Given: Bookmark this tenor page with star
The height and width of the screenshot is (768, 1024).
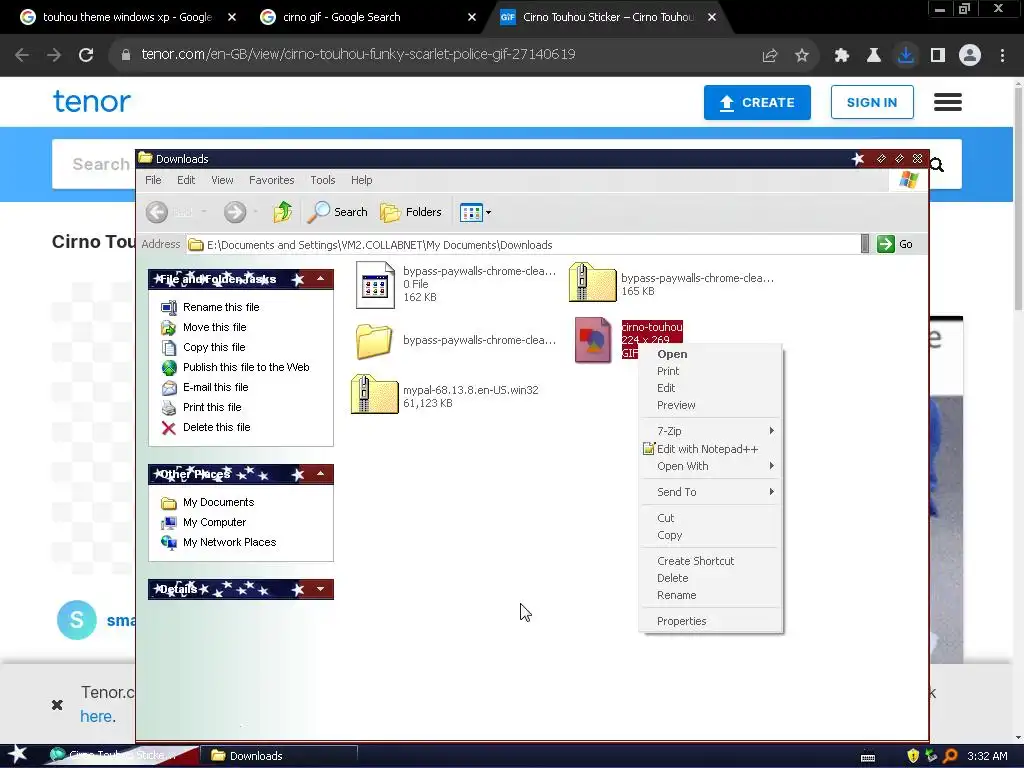Looking at the screenshot, I should [x=802, y=56].
